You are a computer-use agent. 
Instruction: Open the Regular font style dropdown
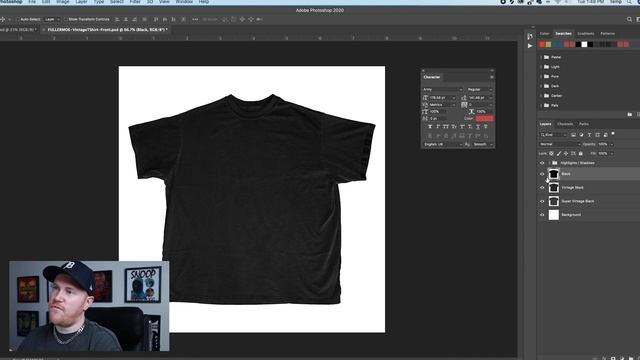click(x=480, y=89)
